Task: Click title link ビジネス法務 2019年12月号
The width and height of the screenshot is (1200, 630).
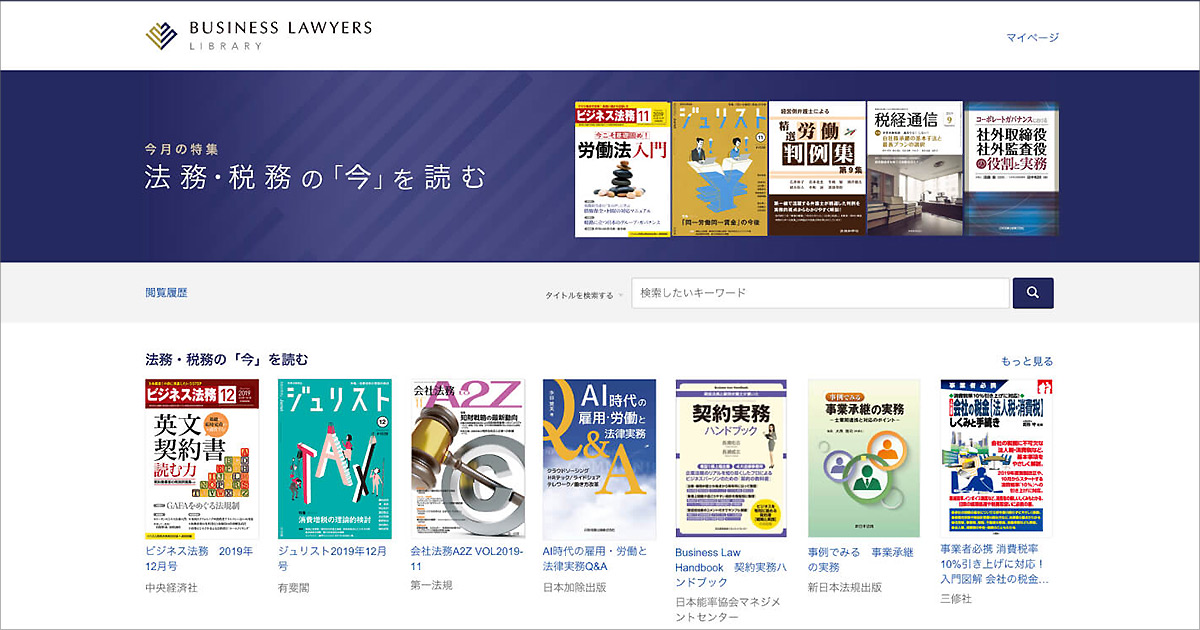Action: [x=199, y=558]
